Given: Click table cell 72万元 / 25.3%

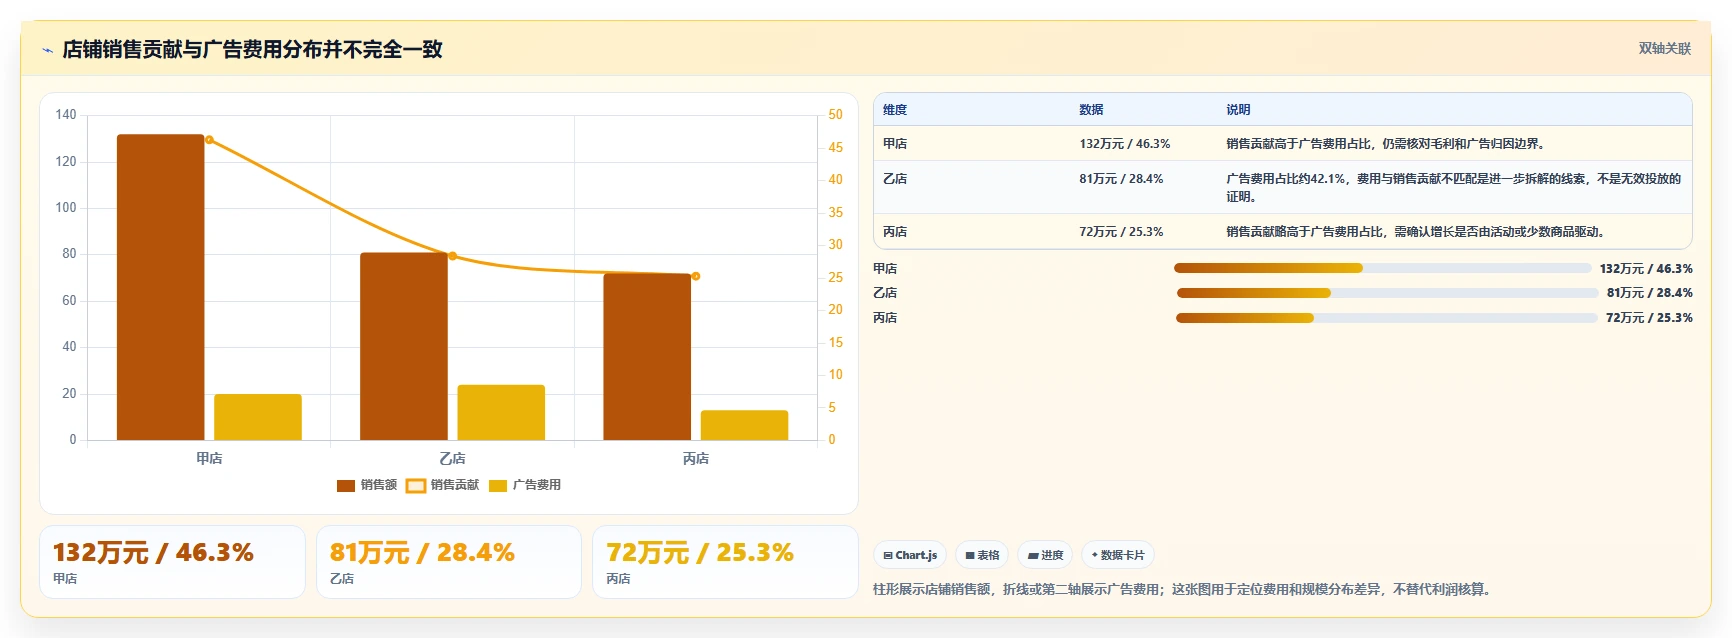Looking at the screenshot, I should click(1121, 232).
